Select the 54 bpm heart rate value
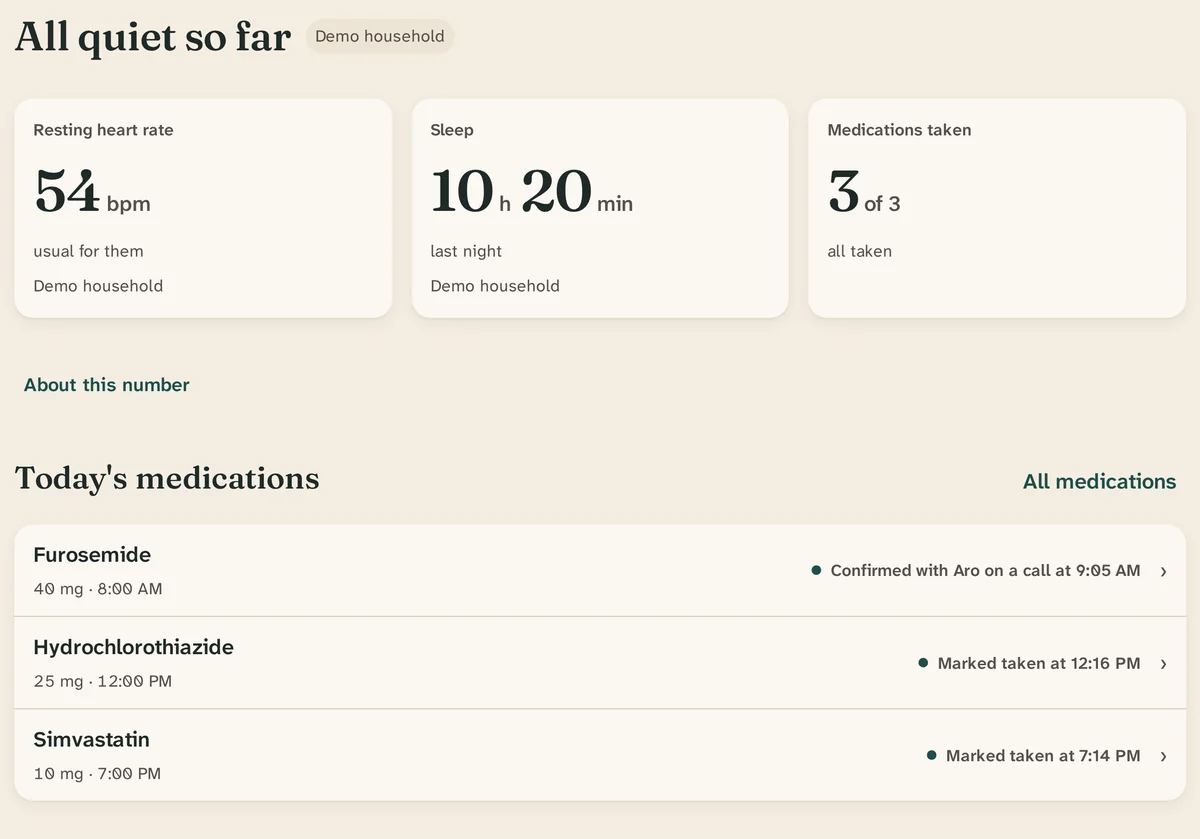Screen dimensions: 1200x839 pos(92,192)
